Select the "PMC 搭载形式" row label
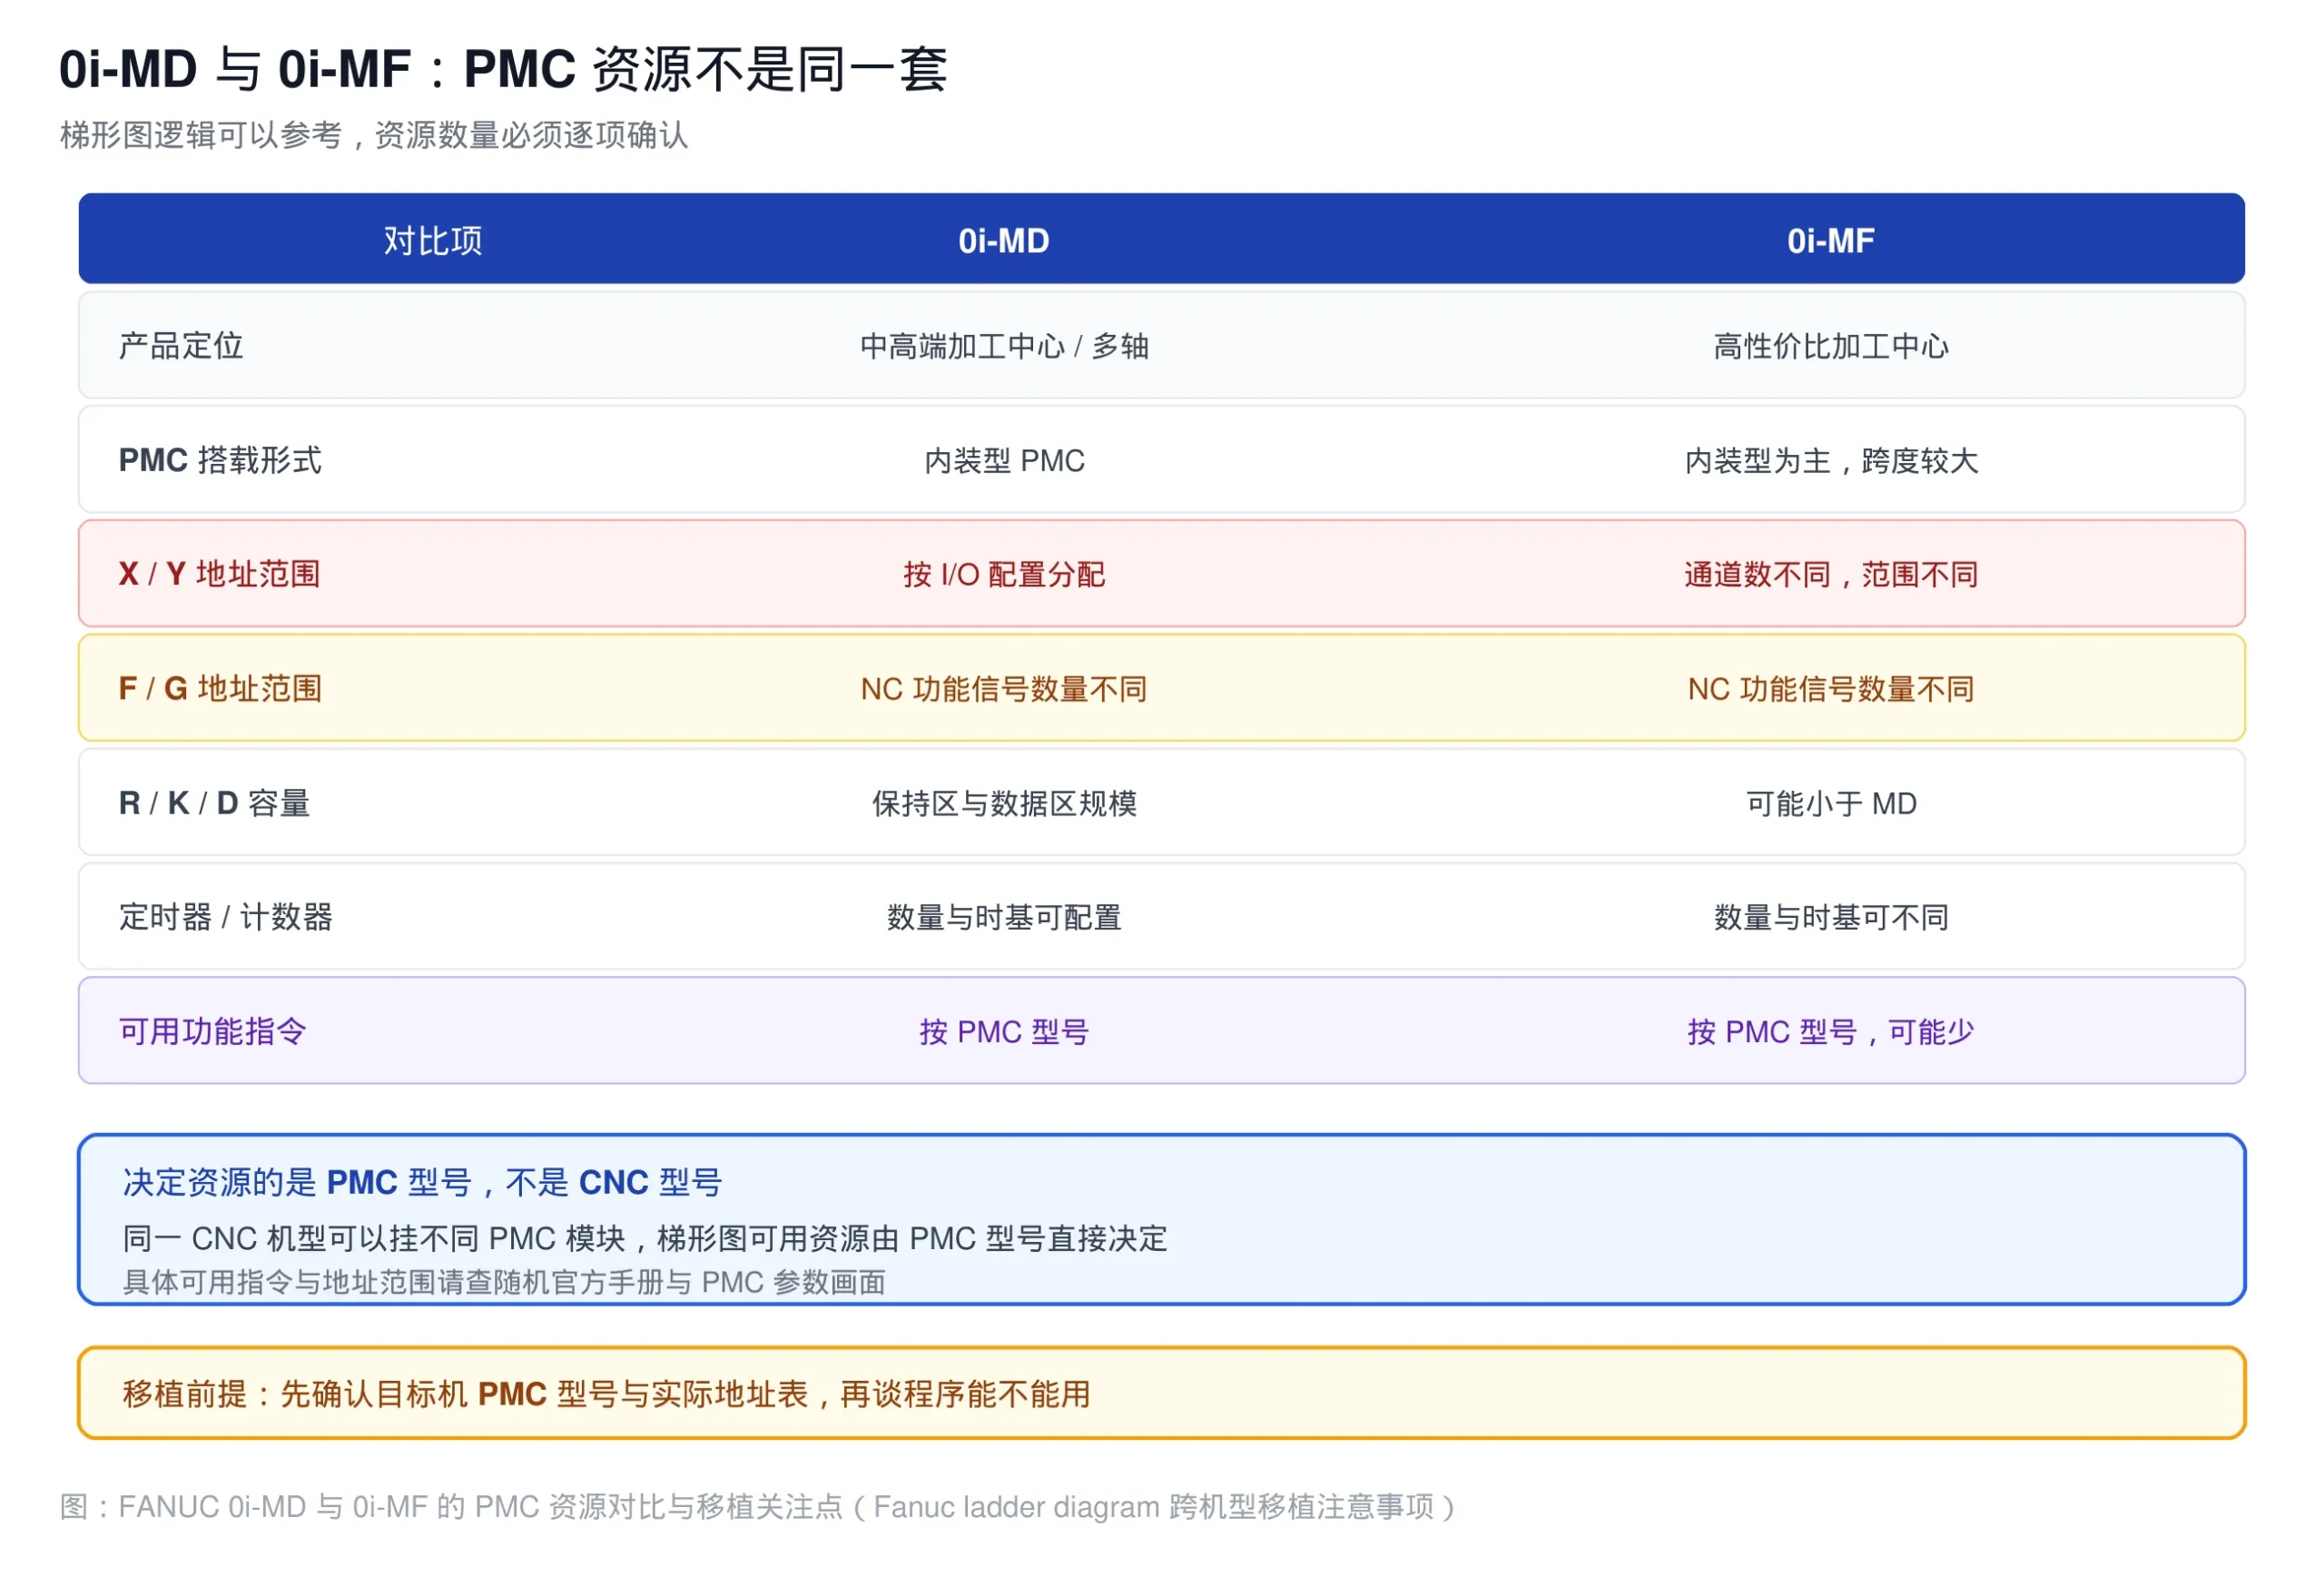 tap(220, 460)
